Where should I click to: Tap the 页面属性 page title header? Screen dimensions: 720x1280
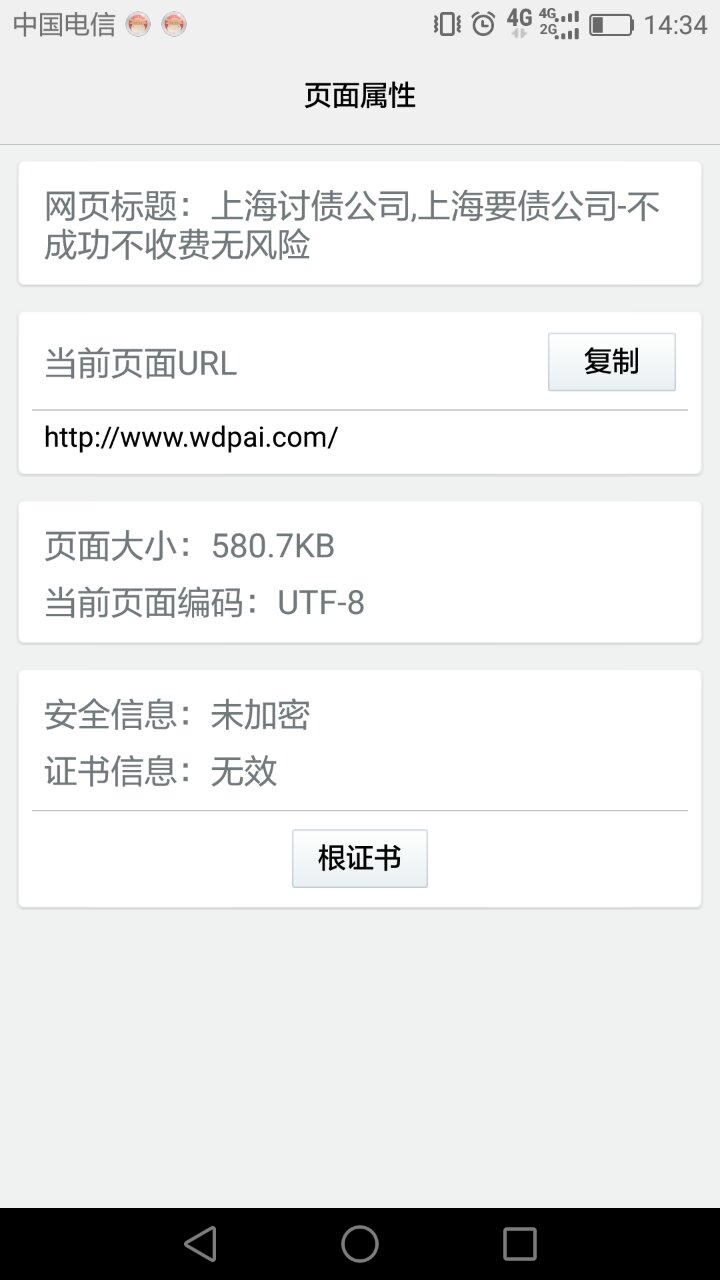coord(360,96)
